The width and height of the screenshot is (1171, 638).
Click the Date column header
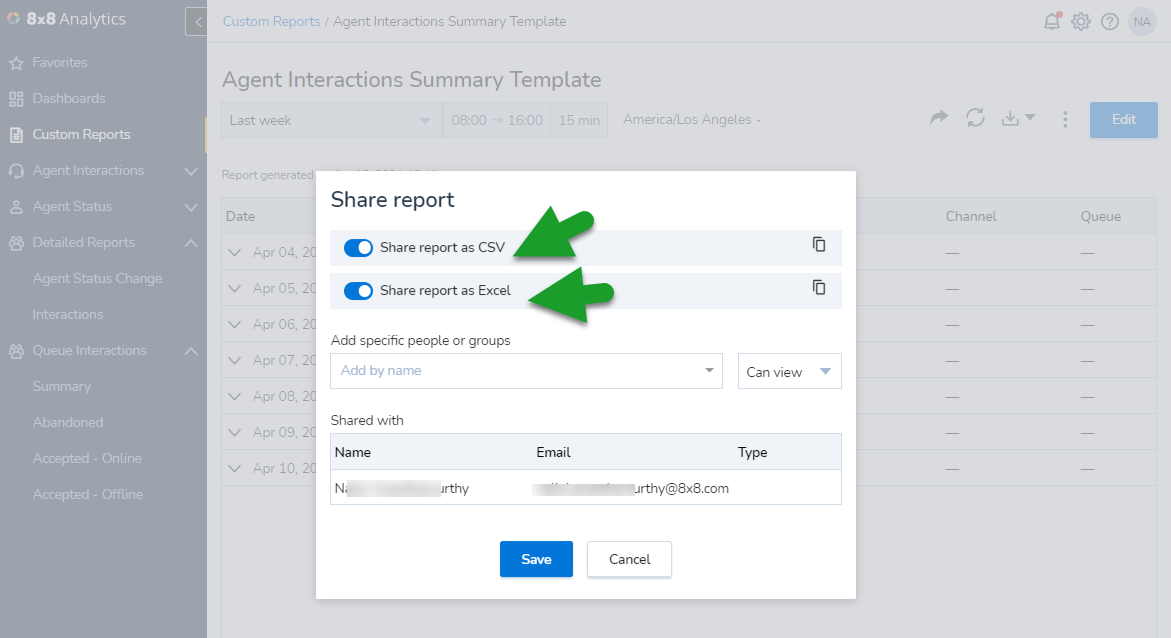pyautogui.click(x=240, y=217)
